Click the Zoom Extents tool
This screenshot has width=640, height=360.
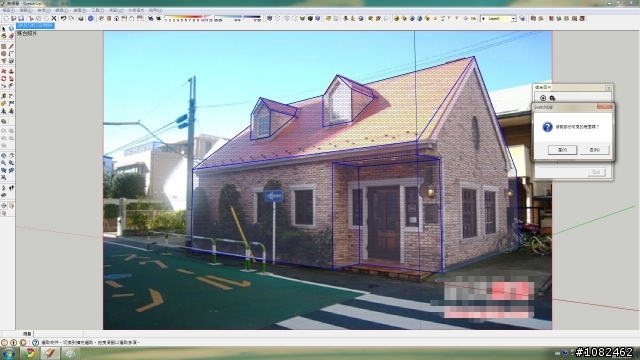coord(4,177)
